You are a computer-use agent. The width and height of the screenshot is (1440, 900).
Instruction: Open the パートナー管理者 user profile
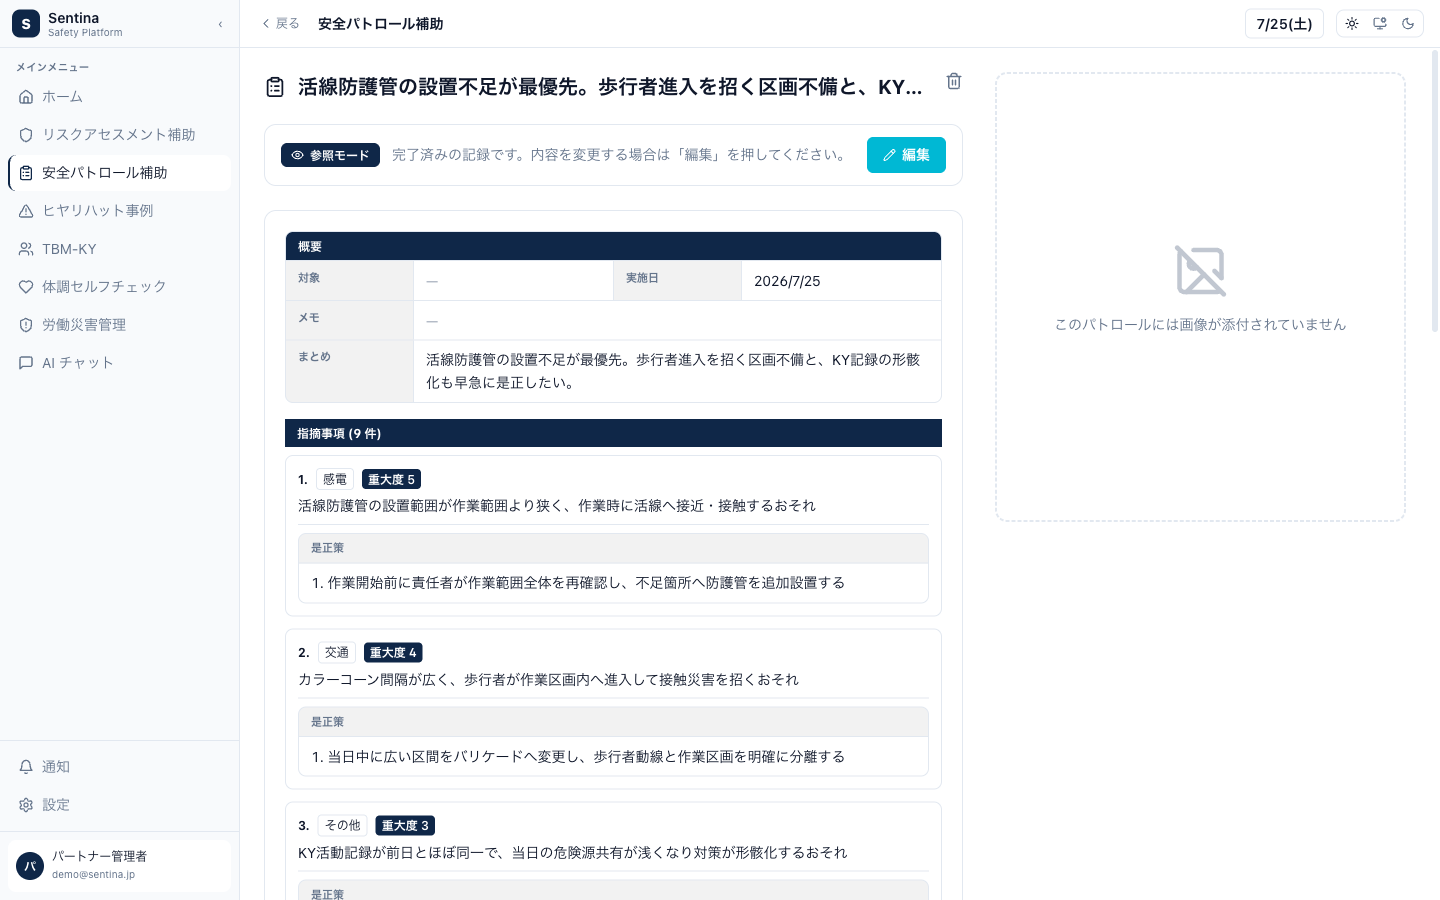coord(119,865)
